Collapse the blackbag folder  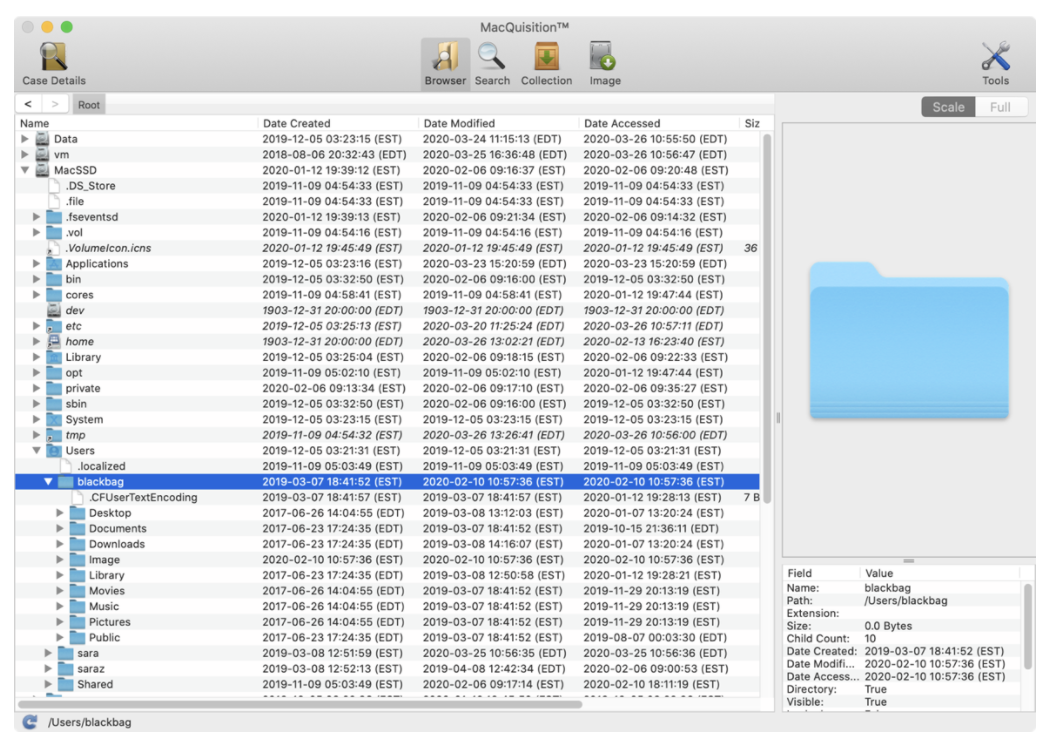pos(48,481)
